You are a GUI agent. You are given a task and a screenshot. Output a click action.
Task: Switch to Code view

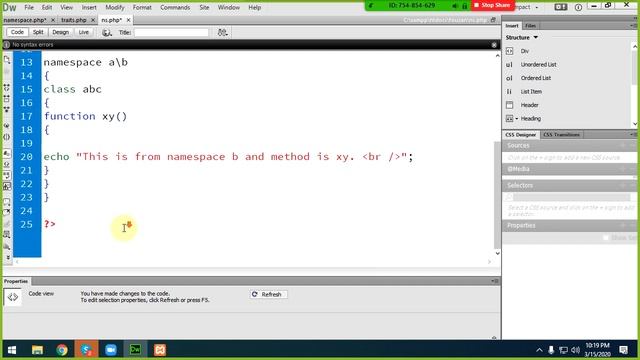(x=17, y=32)
